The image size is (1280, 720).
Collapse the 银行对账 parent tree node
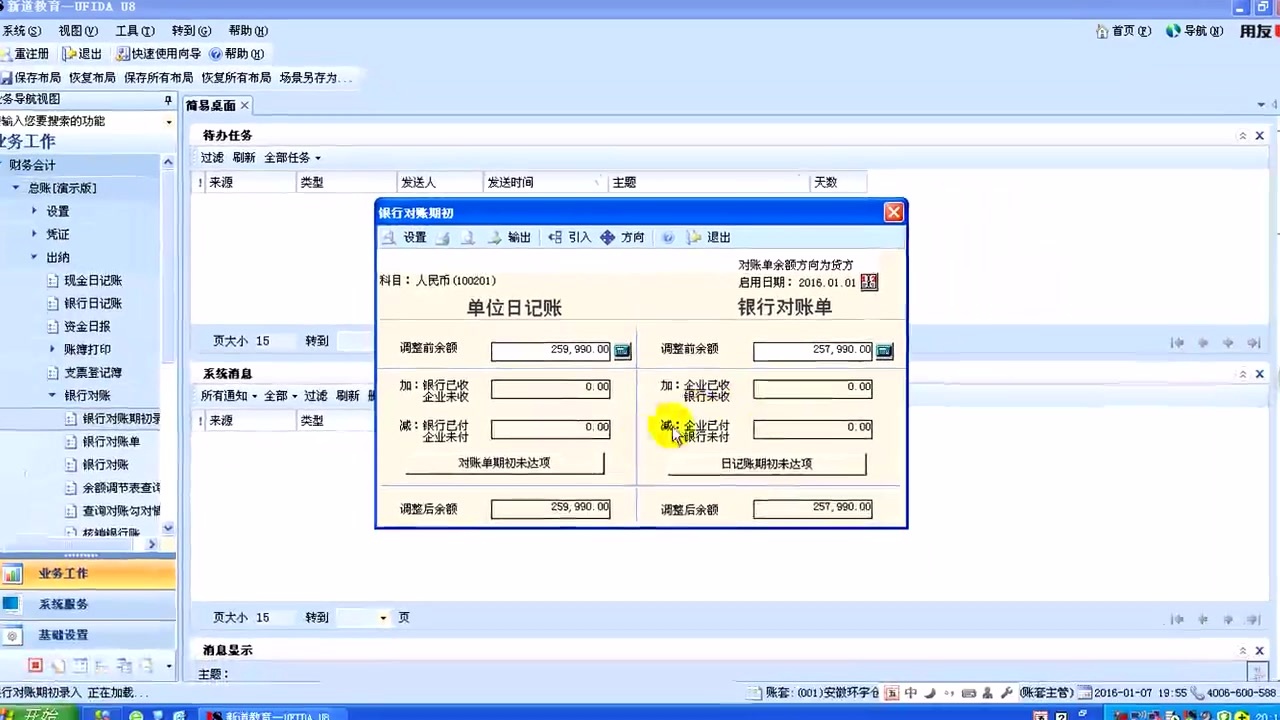[53, 395]
